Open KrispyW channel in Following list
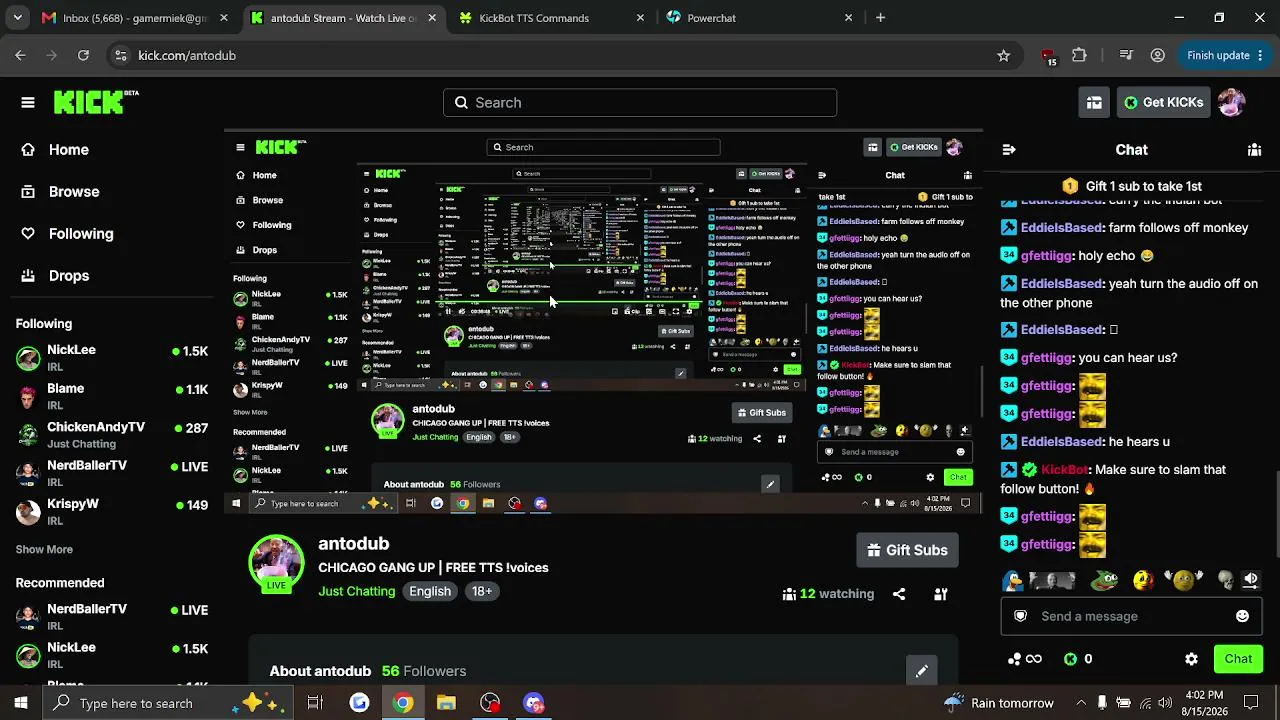The image size is (1280, 720). pyautogui.click(x=112, y=512)
